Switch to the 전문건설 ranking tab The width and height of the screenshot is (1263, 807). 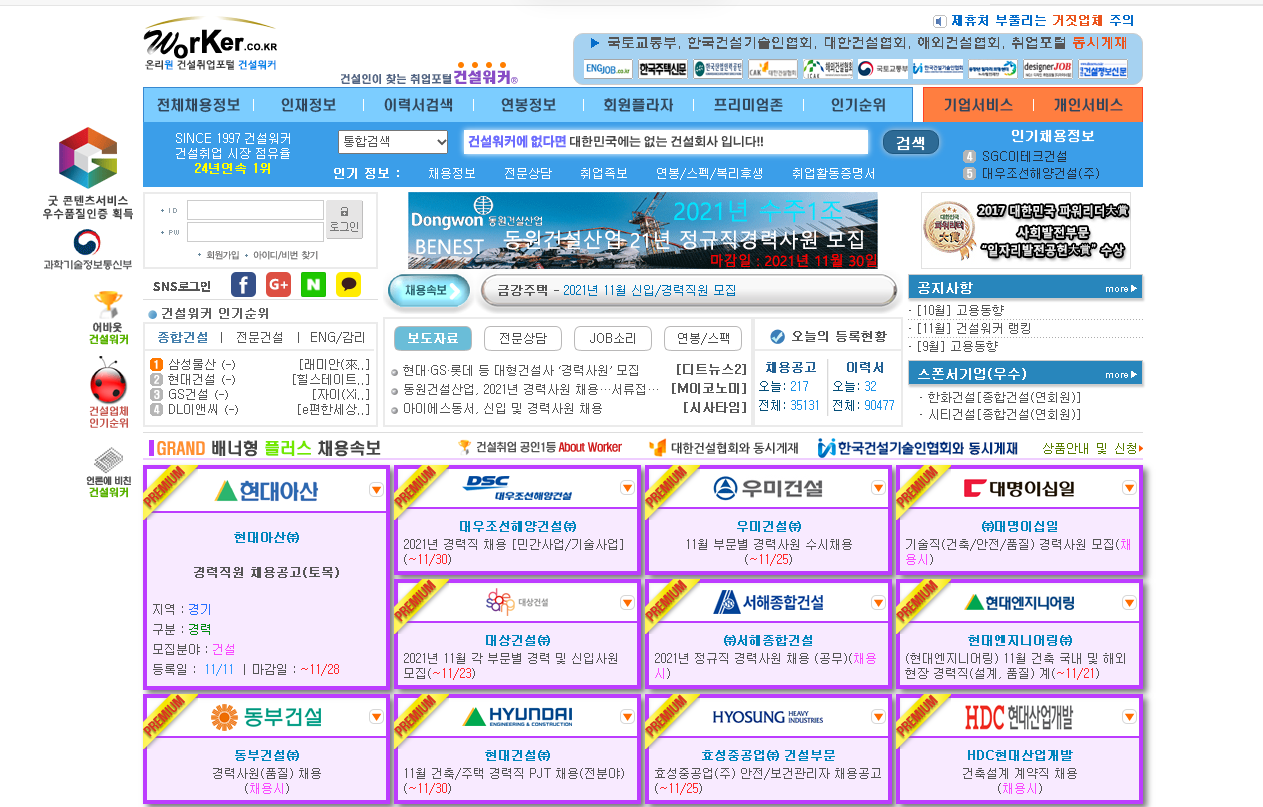coord(258,337)
